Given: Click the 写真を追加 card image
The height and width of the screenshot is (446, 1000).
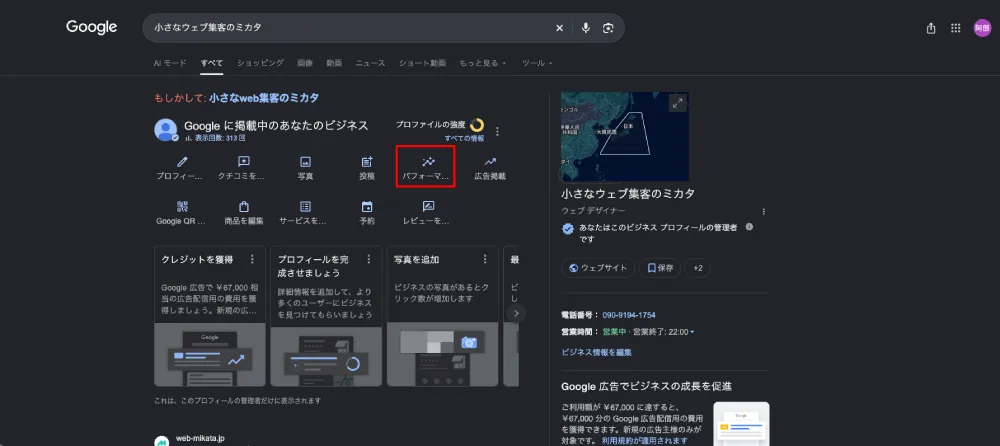Looking at the screenshot, I should [443, 354].
